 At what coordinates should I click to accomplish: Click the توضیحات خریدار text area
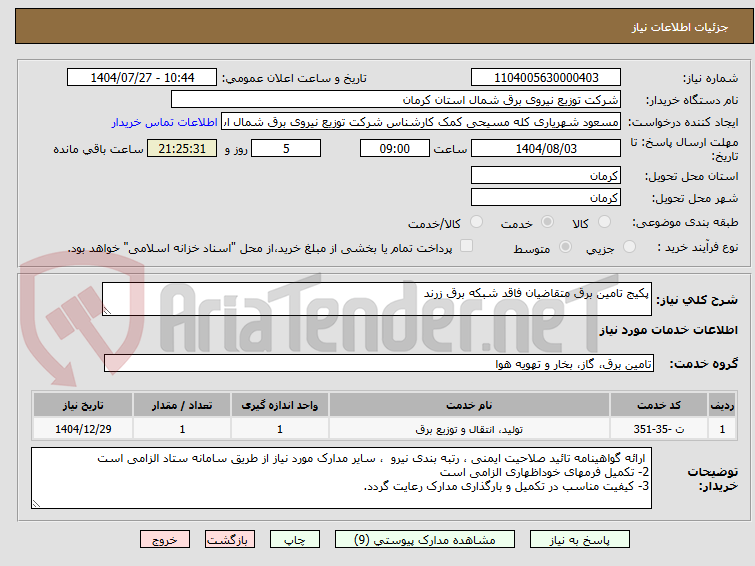coord(341,478)
